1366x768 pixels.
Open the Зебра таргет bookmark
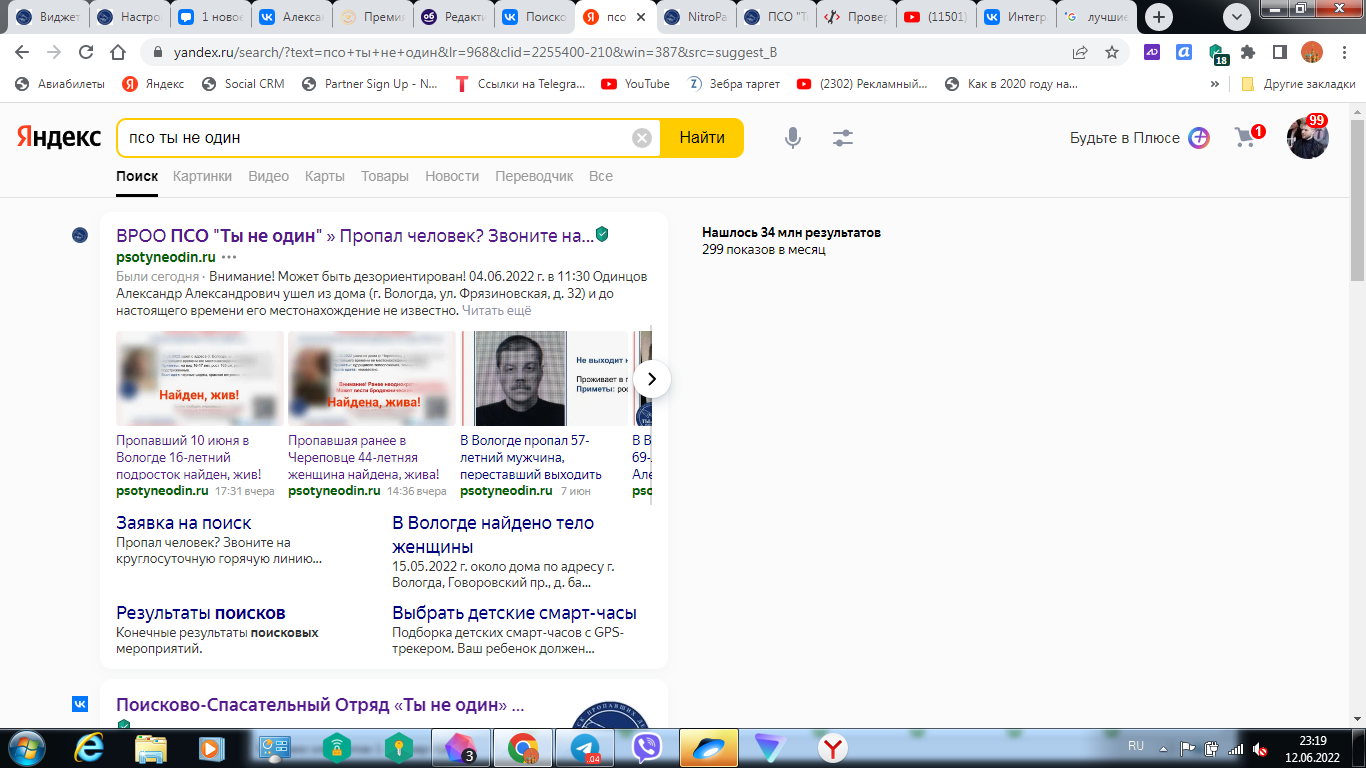pyautogui.click(x=734, y=84)
